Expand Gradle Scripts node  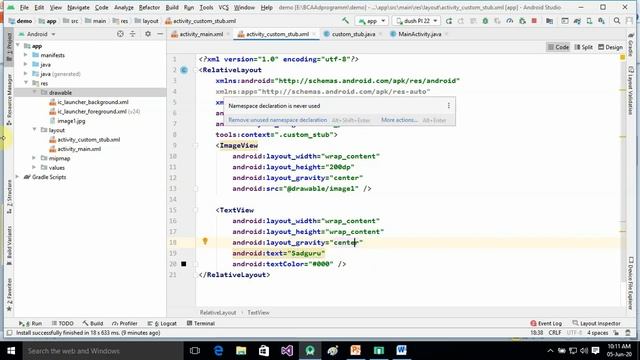[x=18, y=177]
